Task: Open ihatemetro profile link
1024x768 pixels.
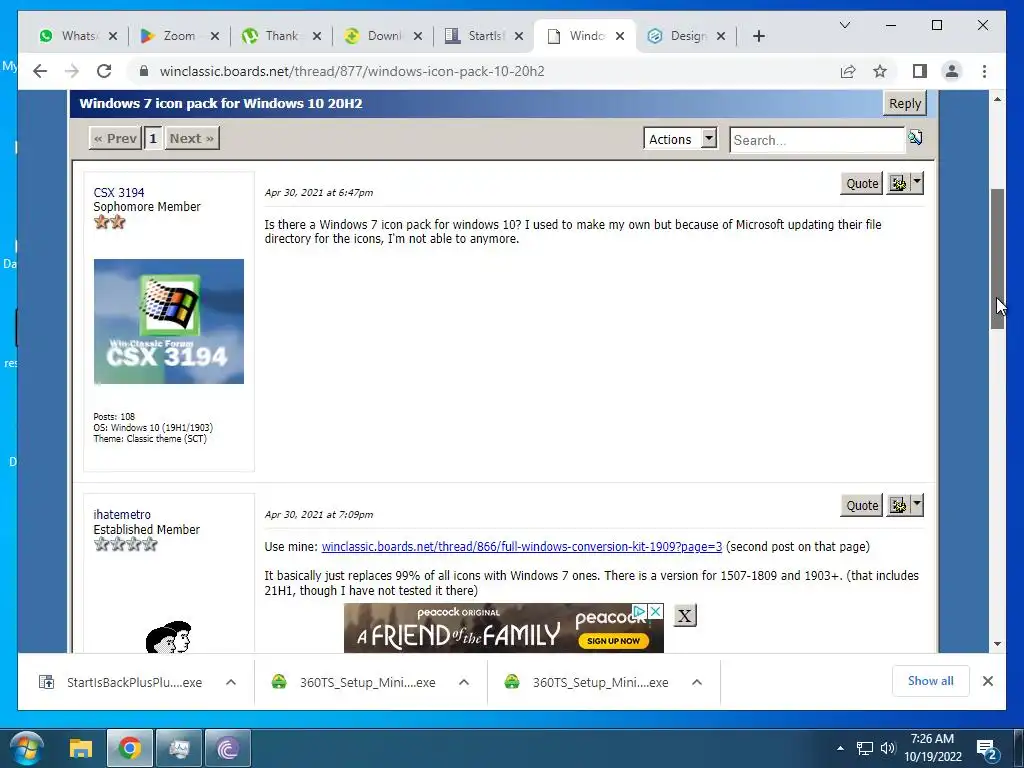Action: (x=122, y=515)
